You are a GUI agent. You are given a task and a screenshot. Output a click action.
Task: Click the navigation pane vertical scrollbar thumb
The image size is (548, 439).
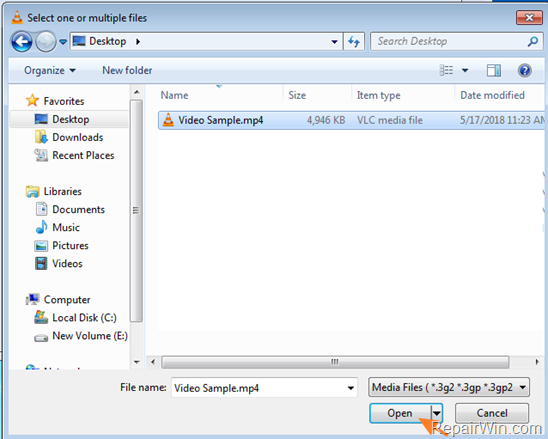[137, 210]
